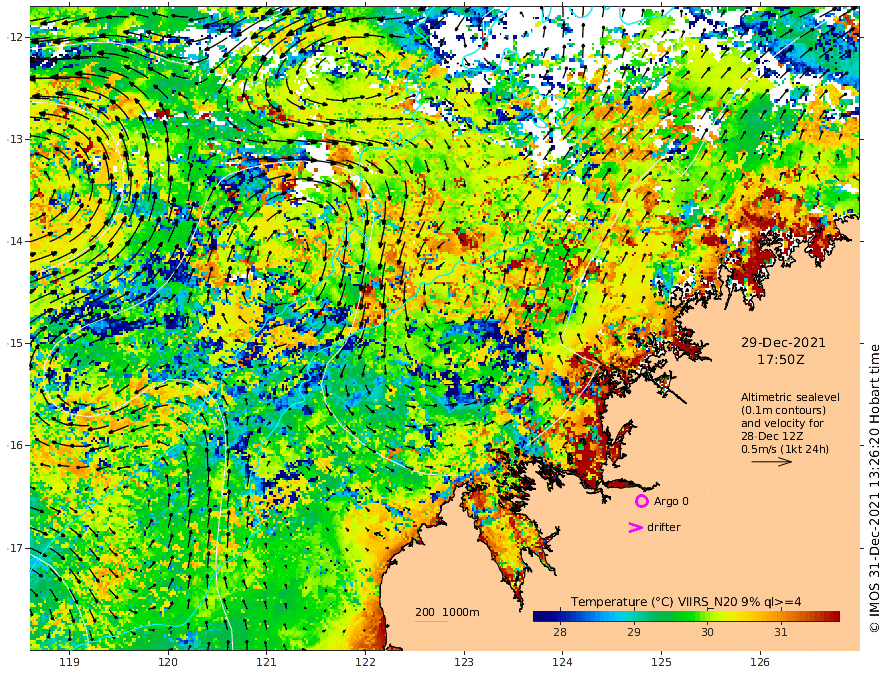Click longitude axis label 120
Image resolution: width=880 pixels, height=680 pixels.
click(x=168, y=662)
